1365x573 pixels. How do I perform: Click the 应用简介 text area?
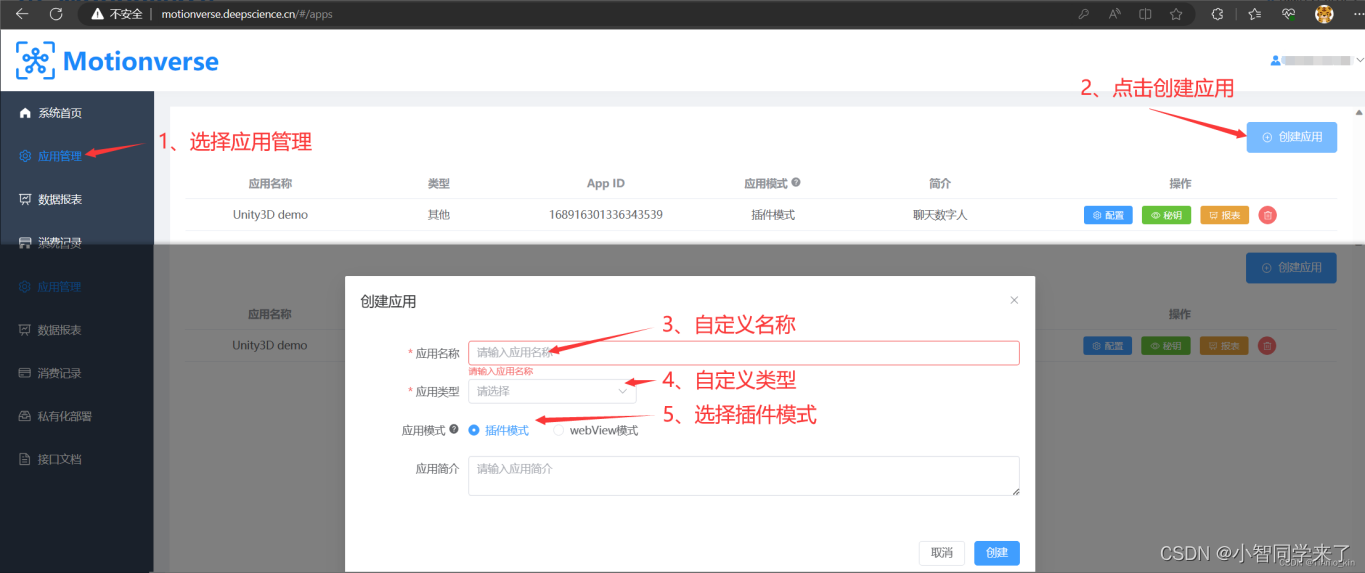[x=744, y=476]
